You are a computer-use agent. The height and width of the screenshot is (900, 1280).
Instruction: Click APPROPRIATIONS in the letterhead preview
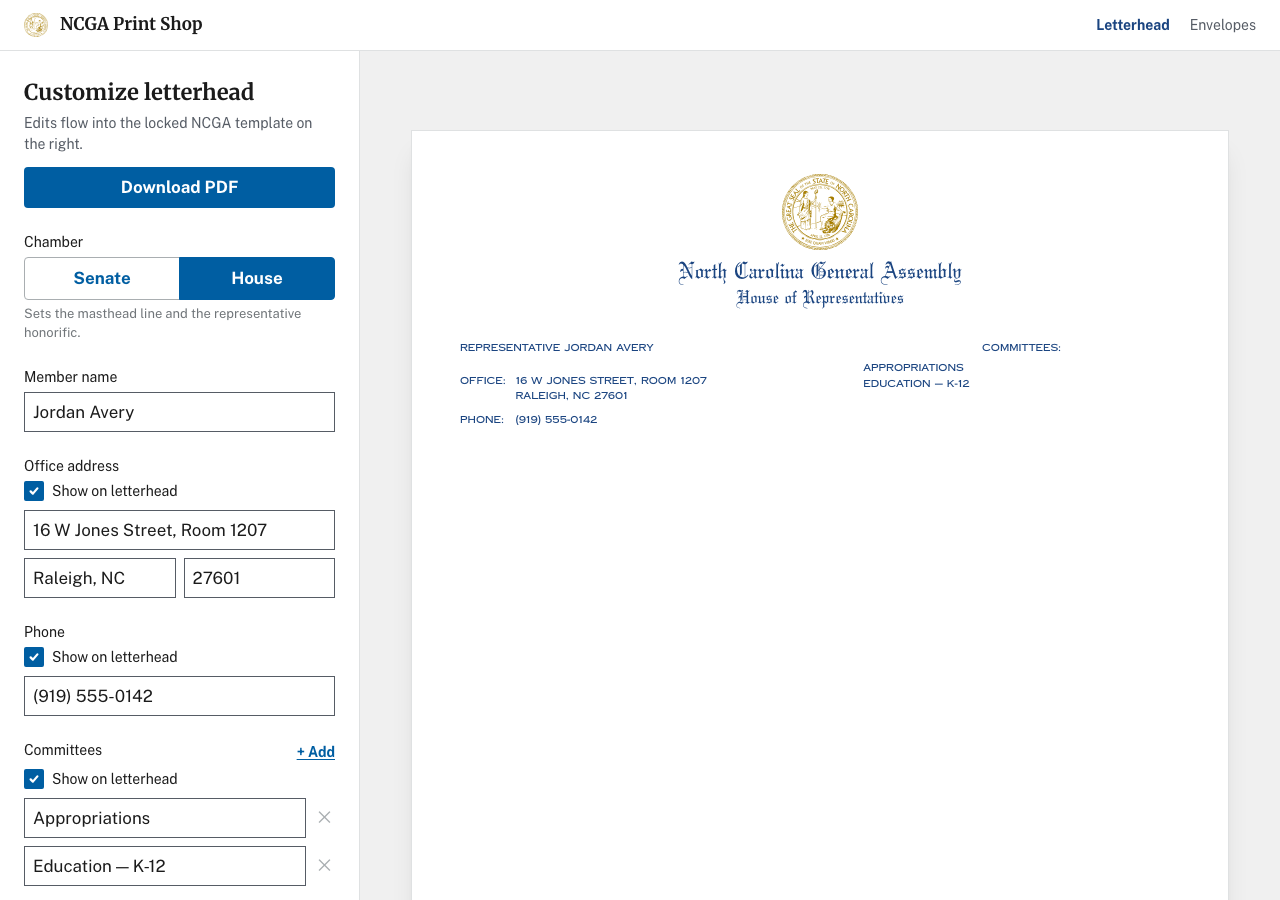point(913,368)
